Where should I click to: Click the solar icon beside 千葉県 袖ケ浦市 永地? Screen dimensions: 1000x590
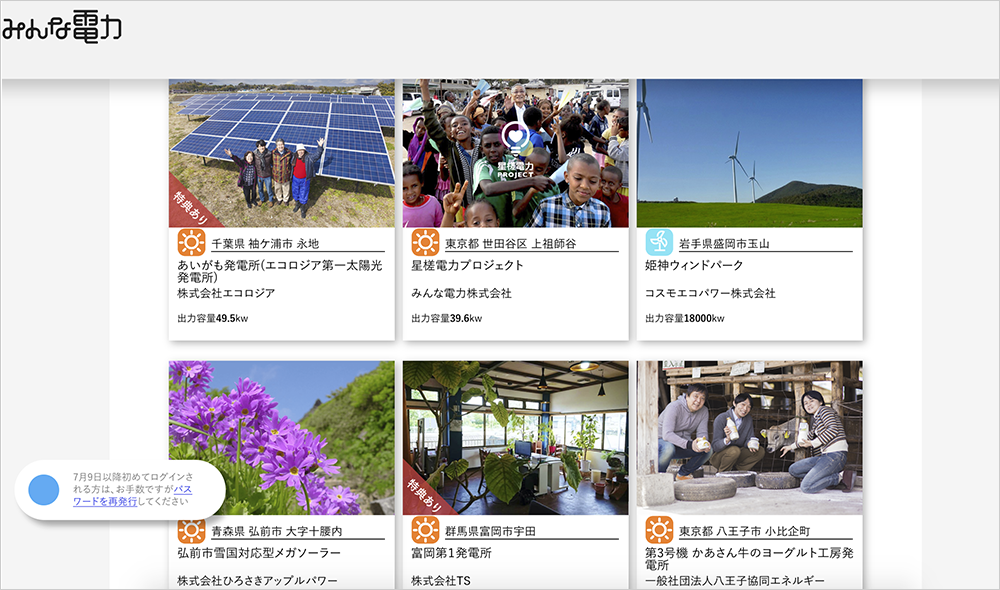click(x=191, y=242)
